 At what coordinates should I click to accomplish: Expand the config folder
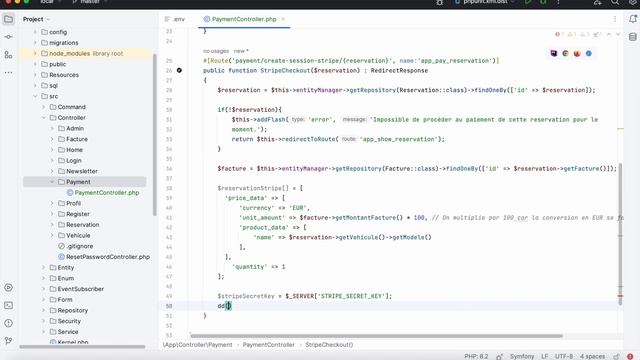(35, 32)
